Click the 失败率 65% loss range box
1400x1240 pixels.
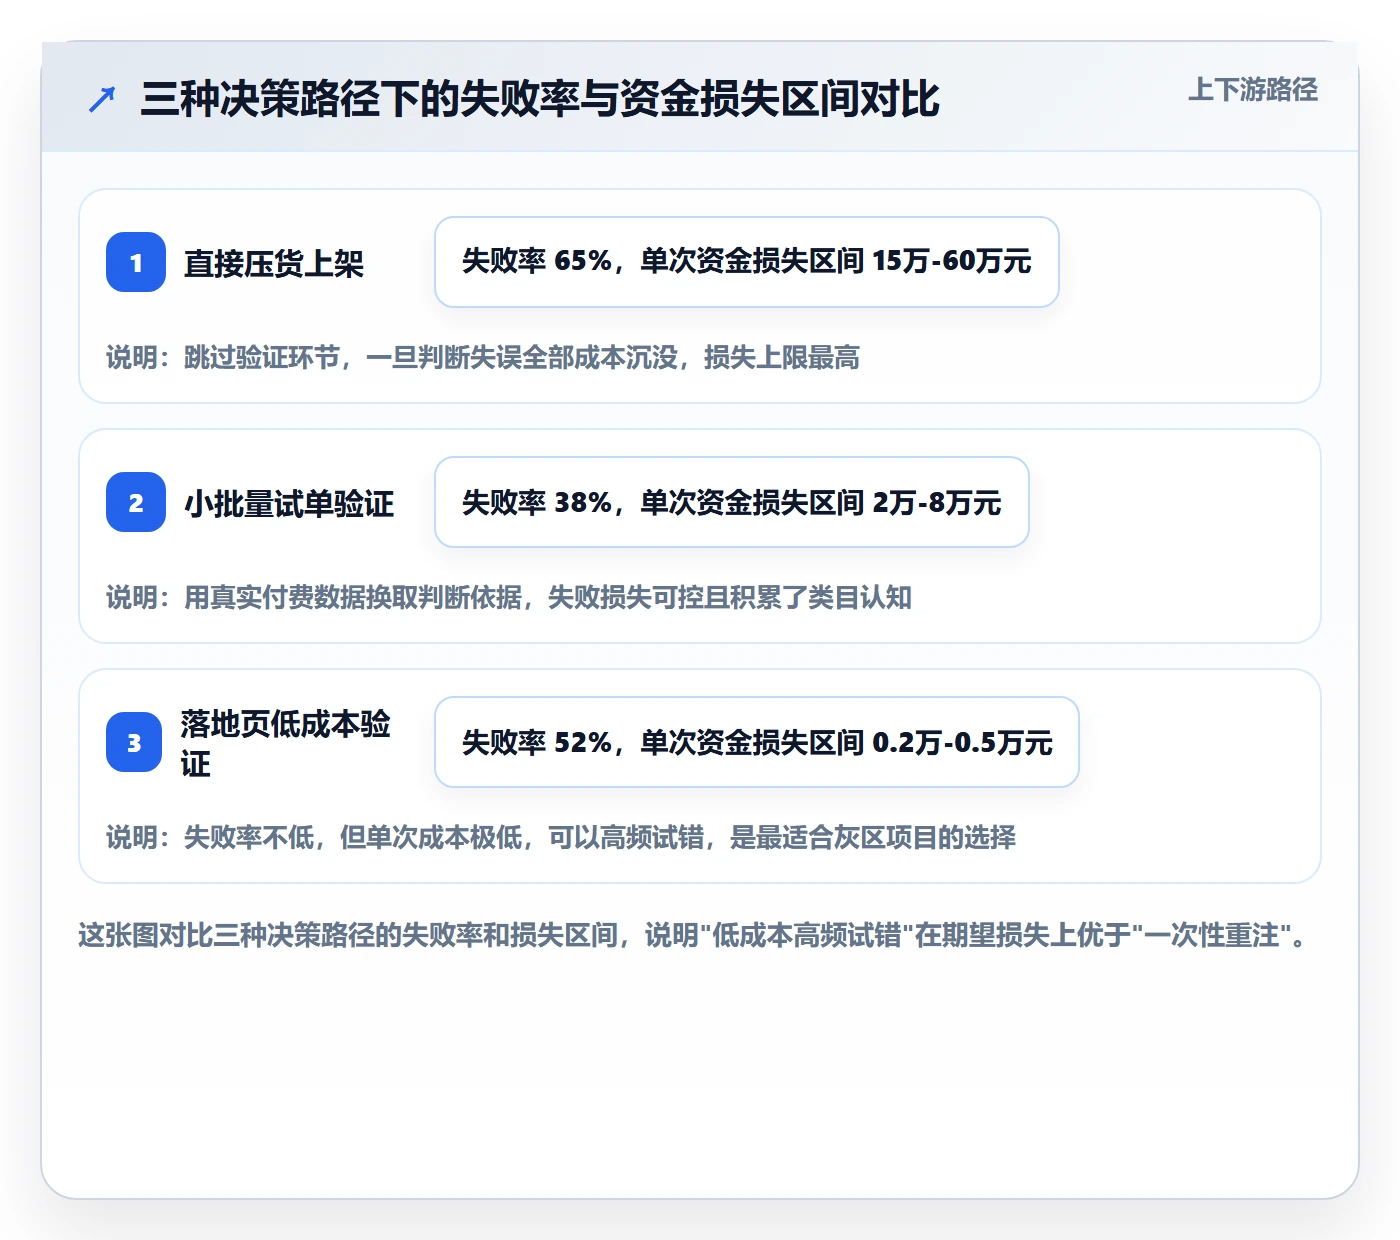click(747, 262)
